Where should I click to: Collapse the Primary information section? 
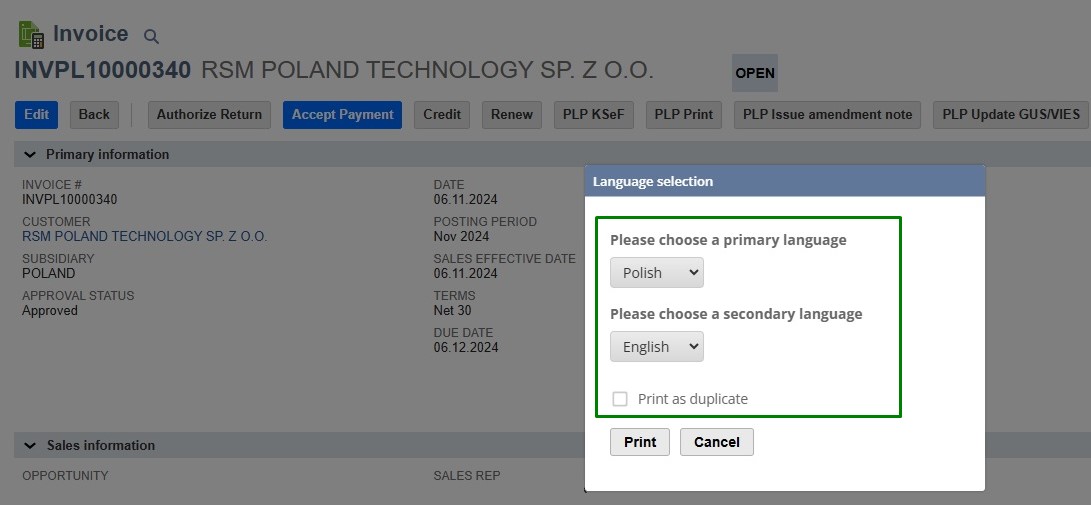pos(29,155)
